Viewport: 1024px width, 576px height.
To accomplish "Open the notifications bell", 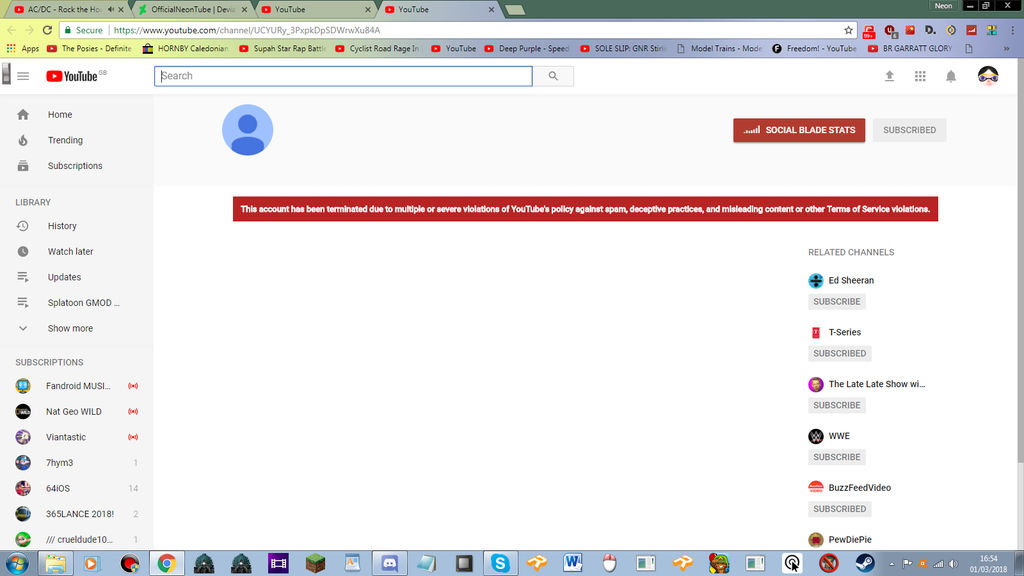I will (951, 76).
